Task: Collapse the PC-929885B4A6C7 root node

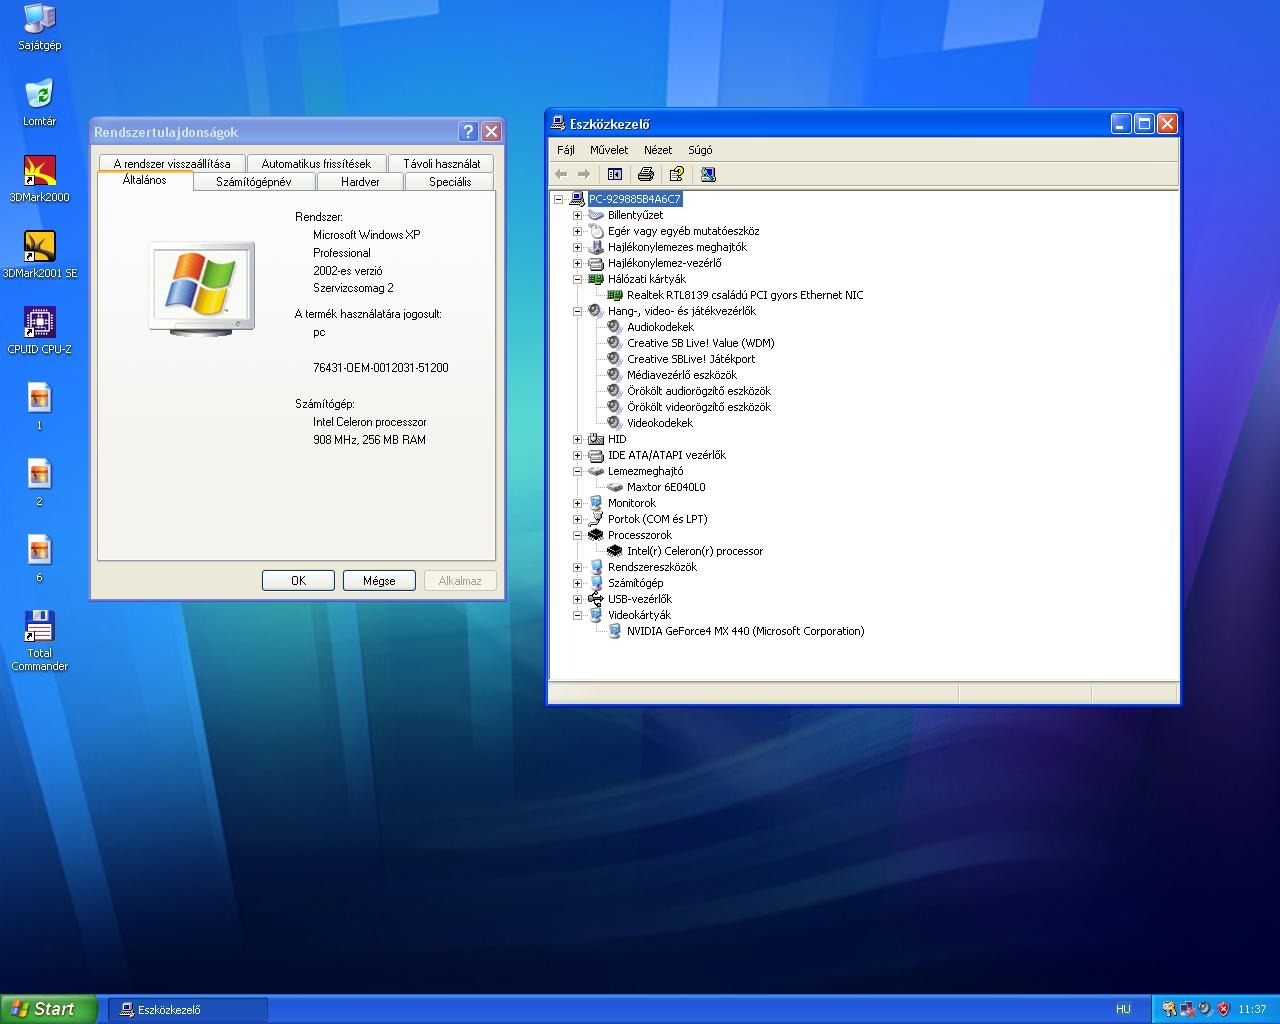Action: (558, 199)
